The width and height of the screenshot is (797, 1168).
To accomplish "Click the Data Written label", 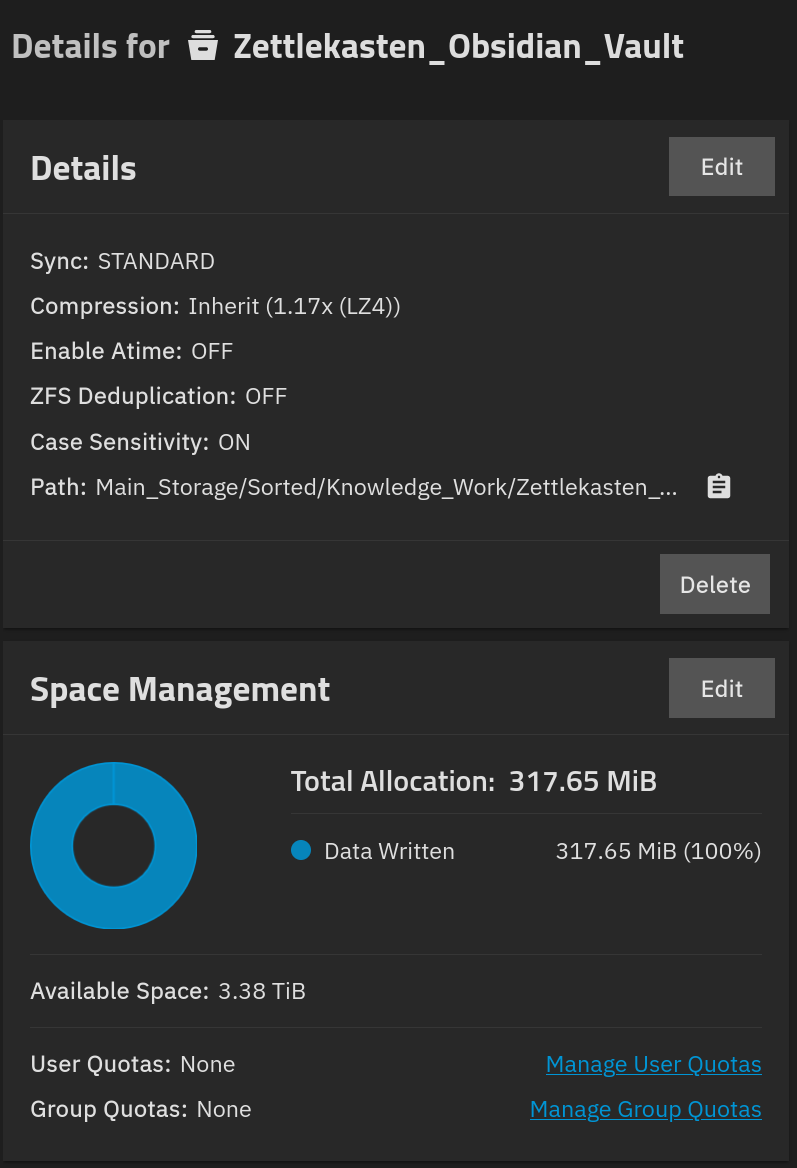I will 389,851.
